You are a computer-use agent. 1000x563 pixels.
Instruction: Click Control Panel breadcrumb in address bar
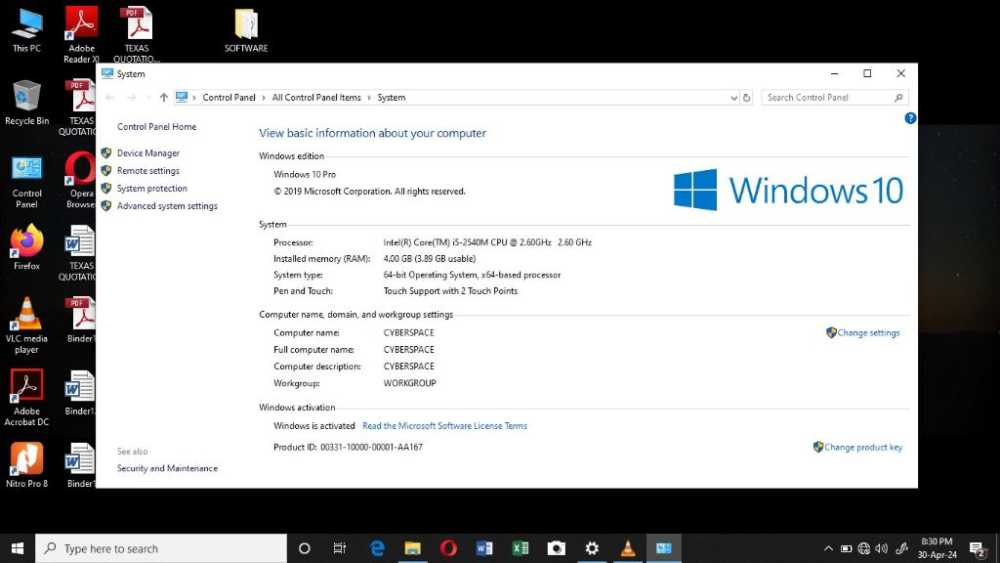coord(229,98)
